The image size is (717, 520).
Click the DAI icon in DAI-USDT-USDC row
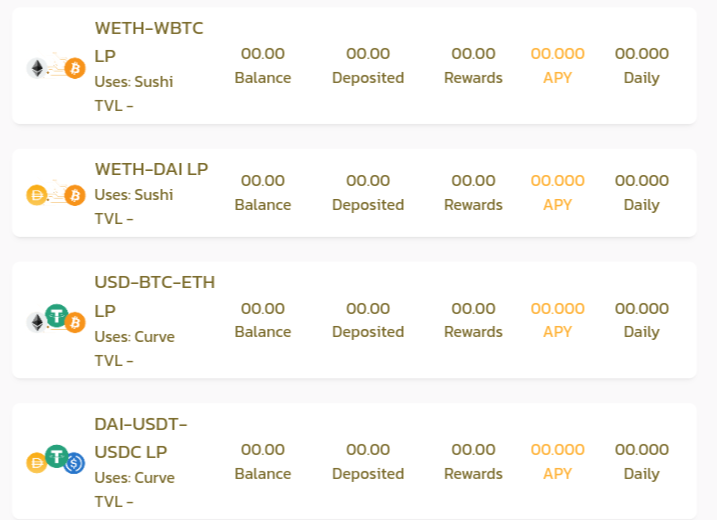(x=37, y=463)
